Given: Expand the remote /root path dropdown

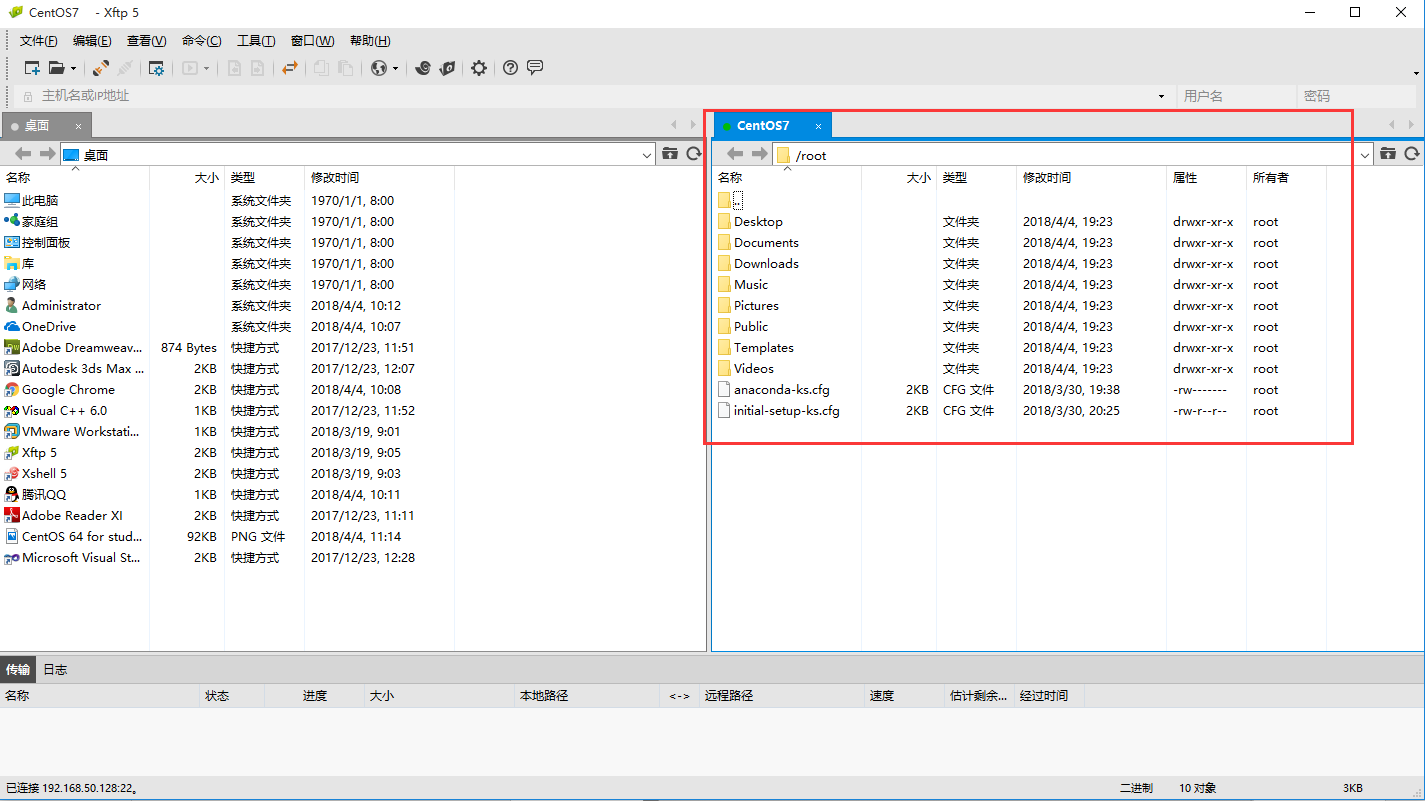Looking at the screenshot, I should pos(1365,155).
